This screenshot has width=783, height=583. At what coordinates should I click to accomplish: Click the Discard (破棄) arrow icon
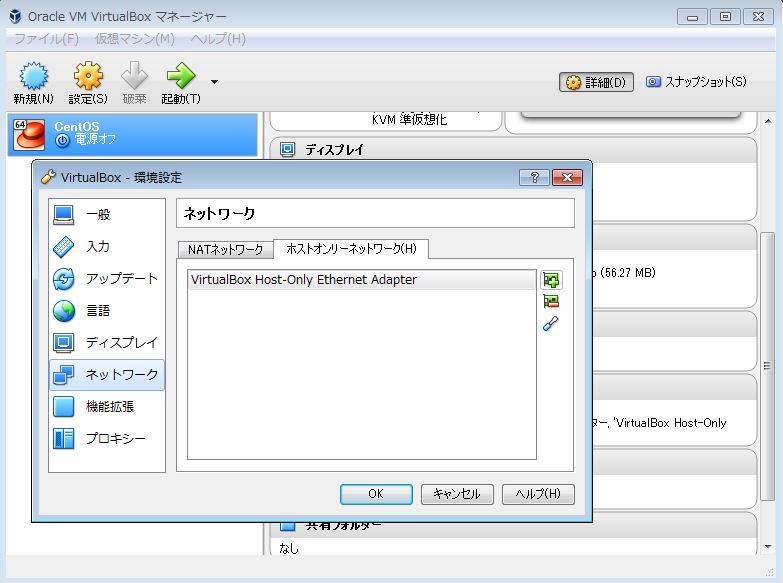(134, 76)
